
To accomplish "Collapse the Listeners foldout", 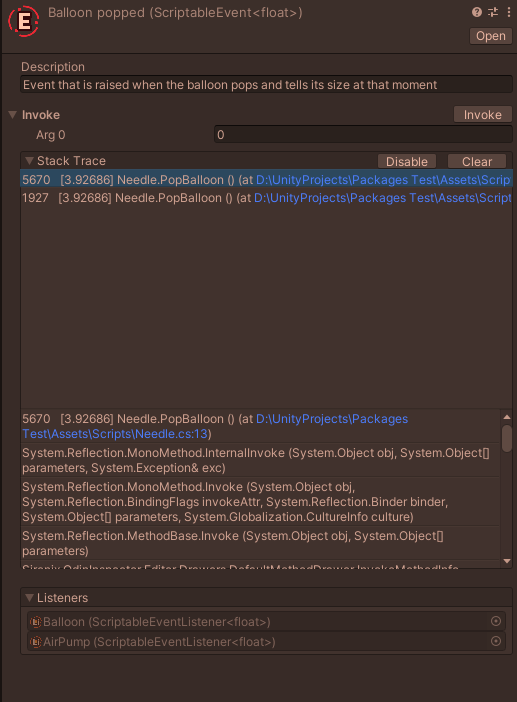I will tap(30, 598).
